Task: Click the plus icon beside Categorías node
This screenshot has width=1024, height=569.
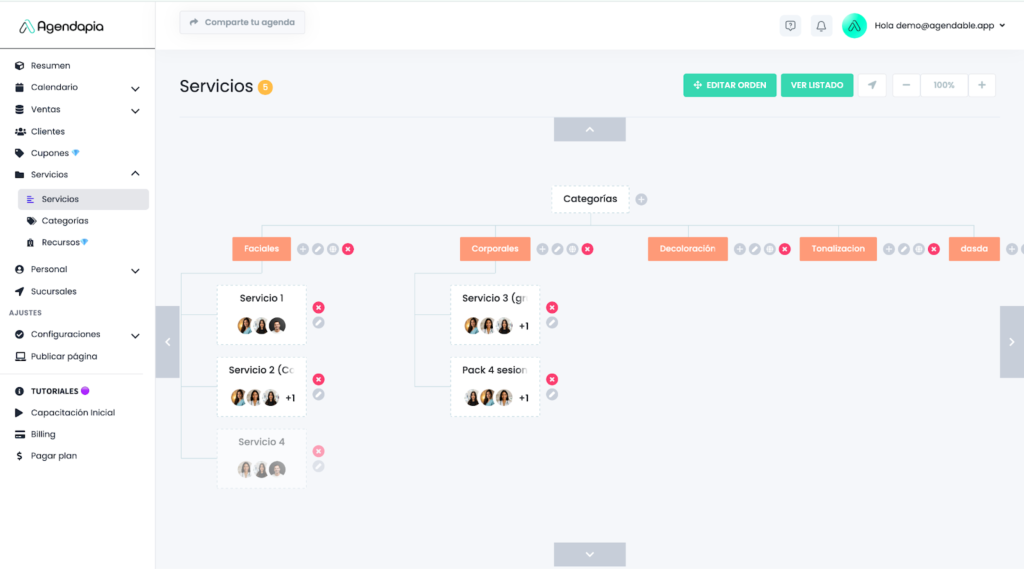Action: [641, 199]
